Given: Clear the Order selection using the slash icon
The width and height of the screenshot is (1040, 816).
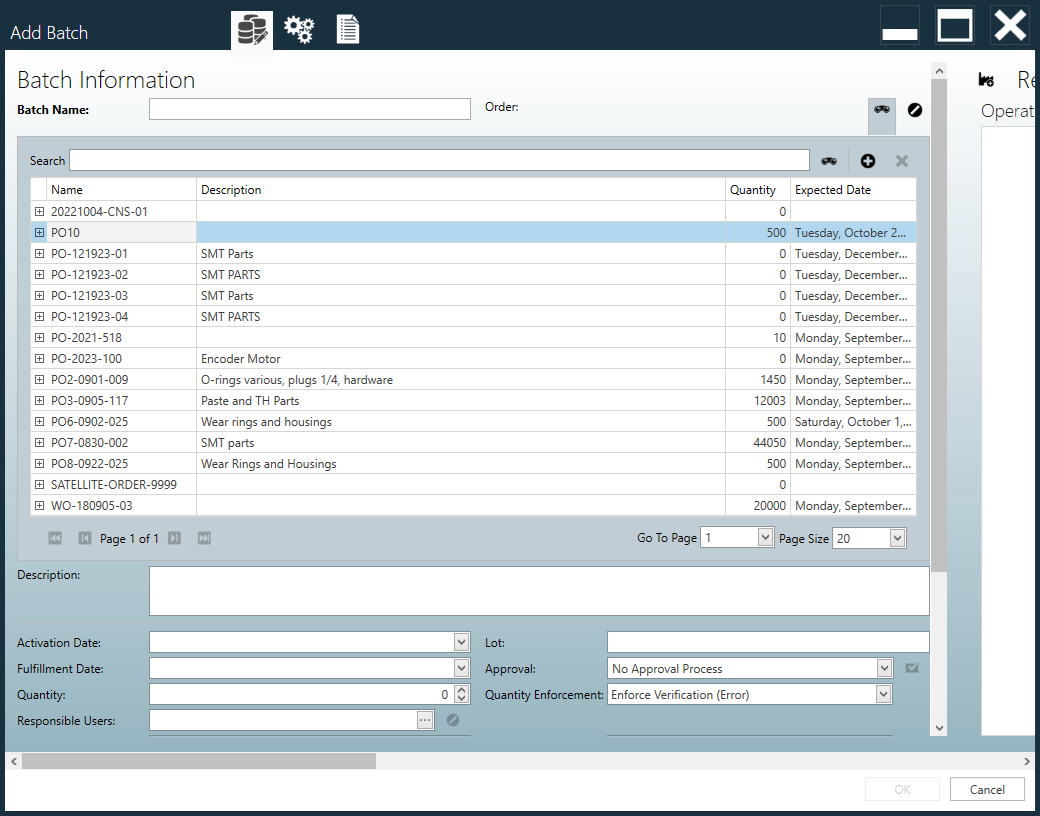Looking at the screenshot, I should coord(914,110).
